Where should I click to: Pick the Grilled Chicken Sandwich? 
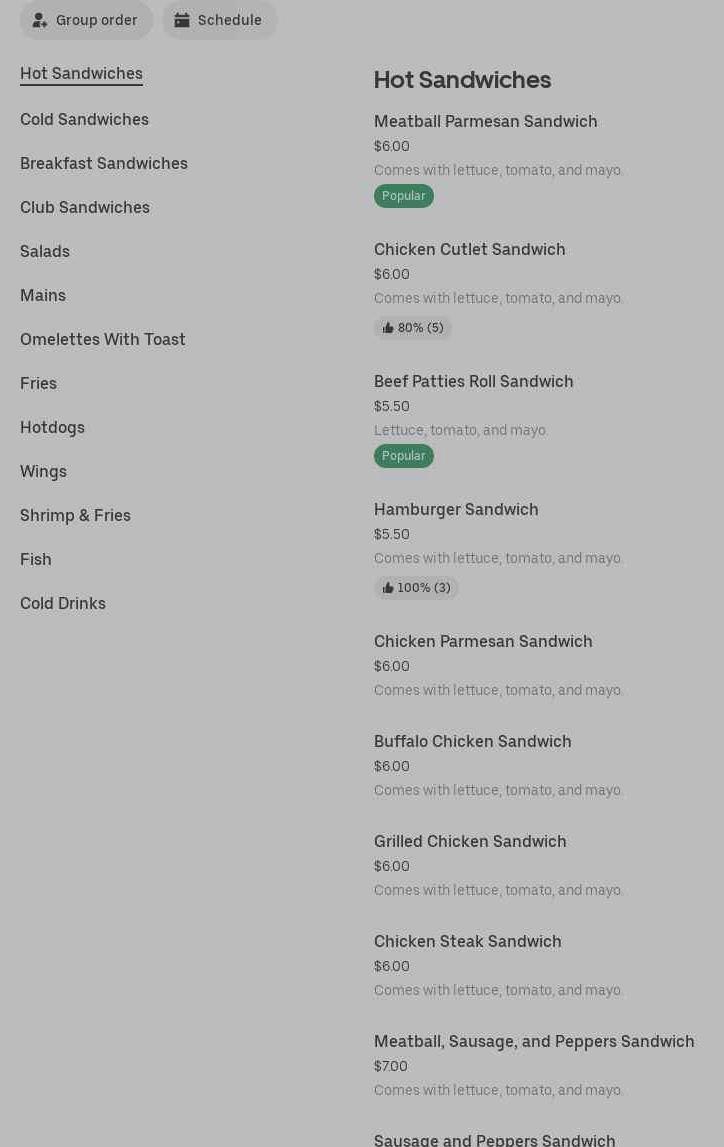point(470,841)
